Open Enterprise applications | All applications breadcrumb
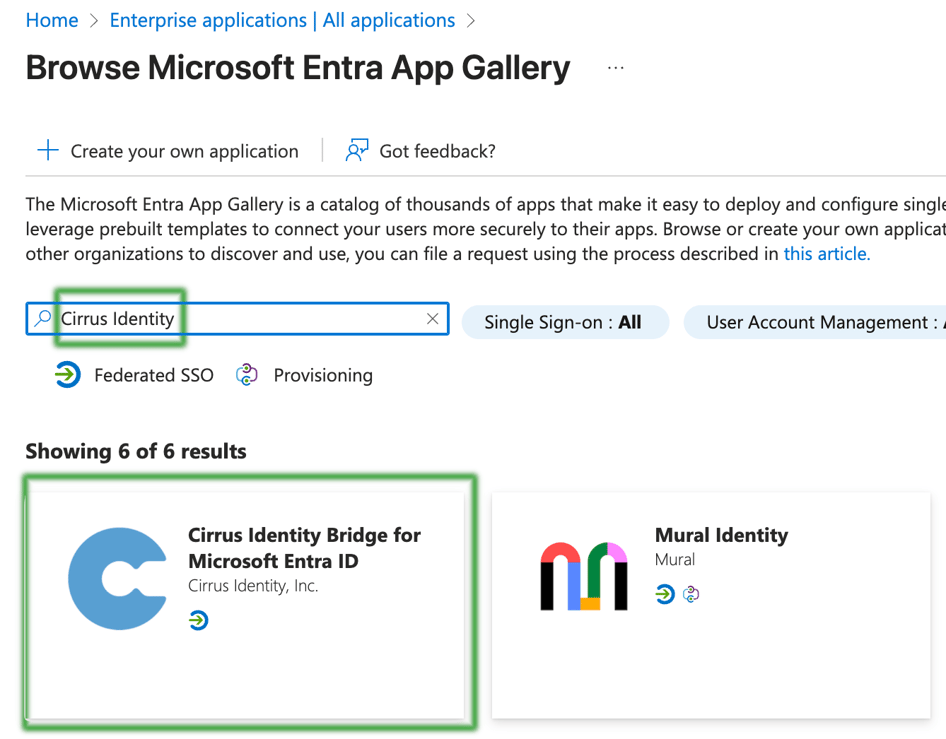This screenshot has height=739, width=946. (x=282, y=20)
